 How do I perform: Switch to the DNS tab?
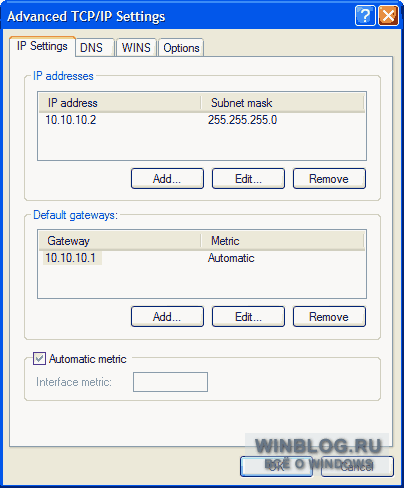pos(95,48)
